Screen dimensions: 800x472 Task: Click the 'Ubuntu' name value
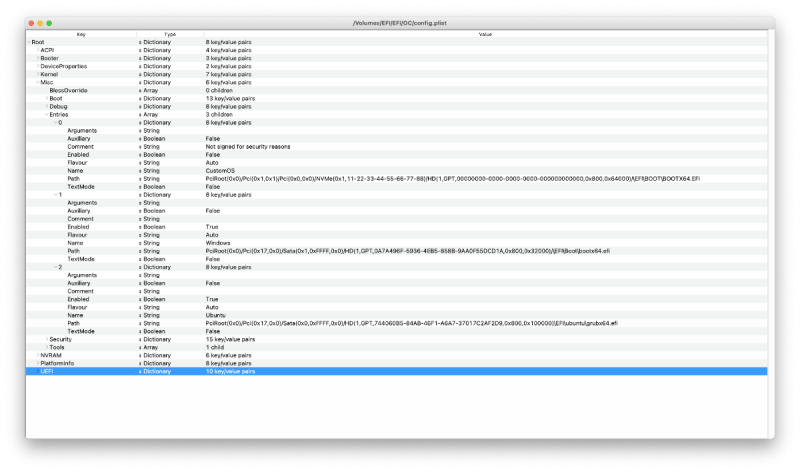(x=216, y=315)
